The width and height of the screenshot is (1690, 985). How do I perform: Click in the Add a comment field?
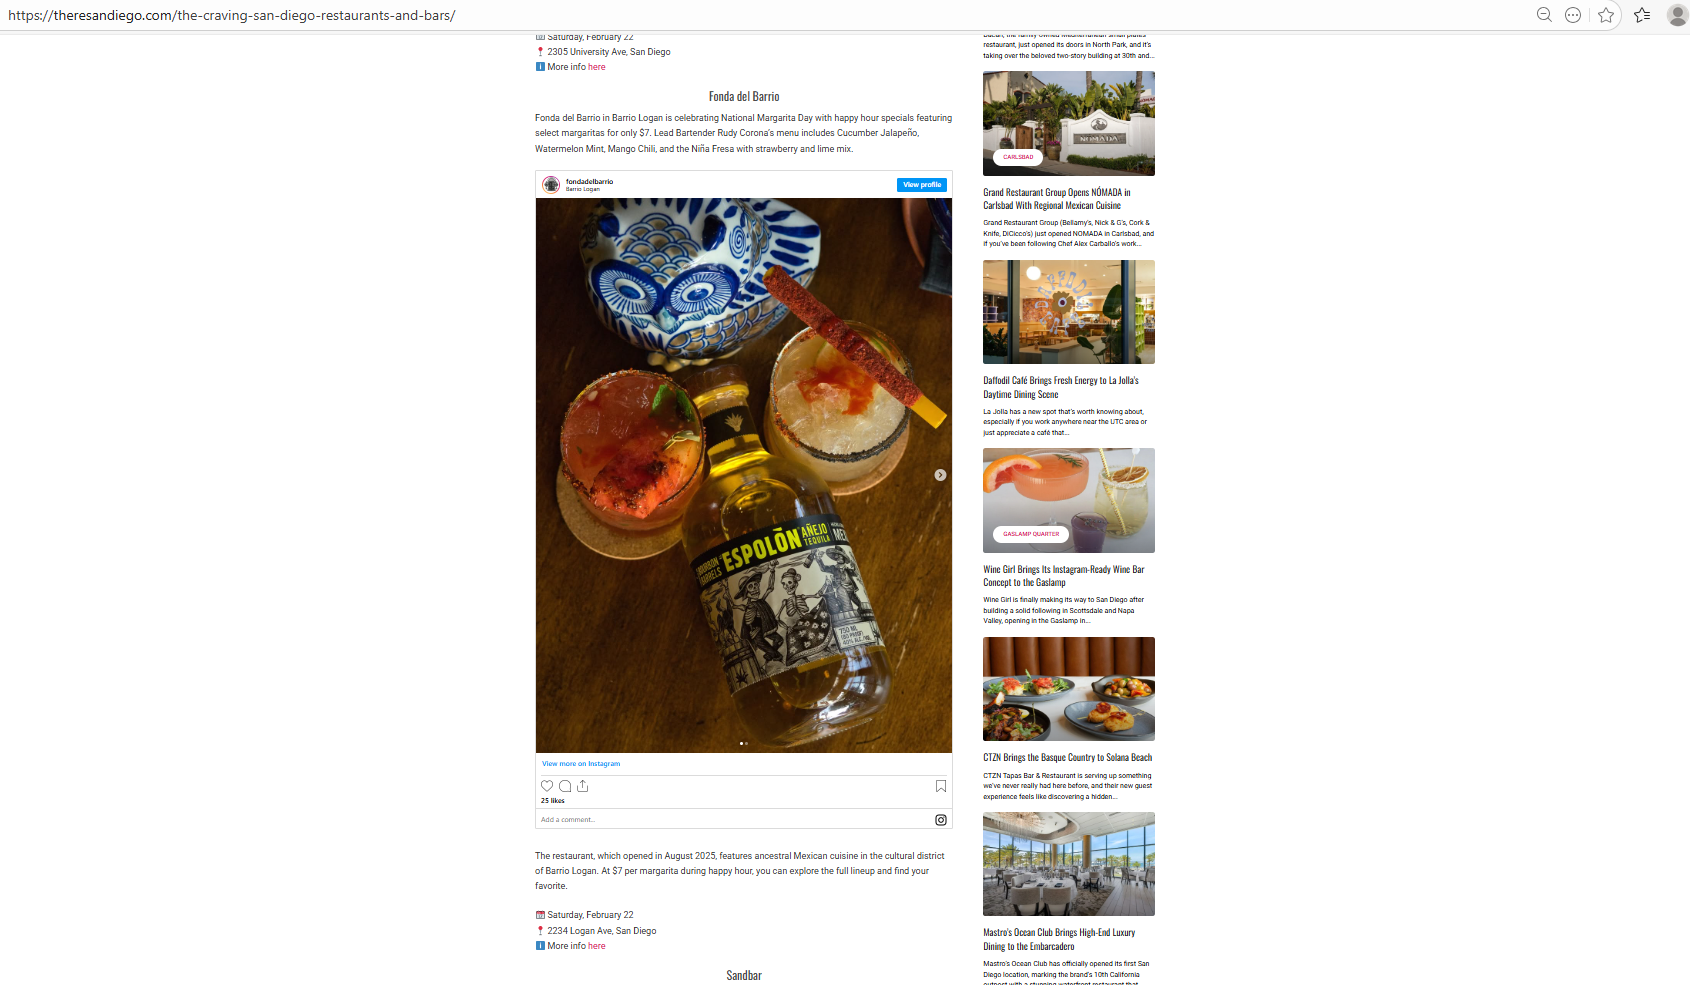pos(735,820)
